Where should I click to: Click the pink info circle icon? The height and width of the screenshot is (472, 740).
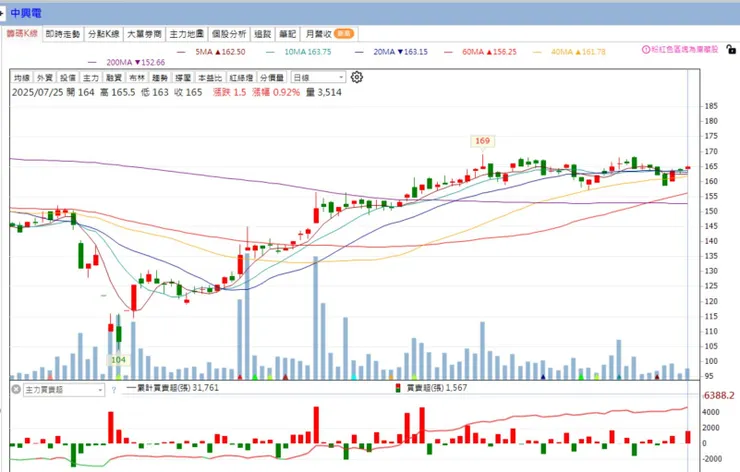coord(646,50)
